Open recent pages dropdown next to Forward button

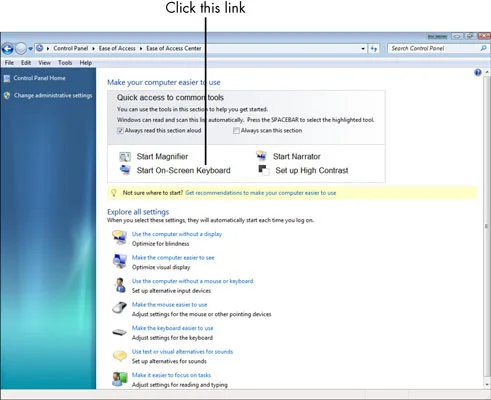tap(30, 49)
